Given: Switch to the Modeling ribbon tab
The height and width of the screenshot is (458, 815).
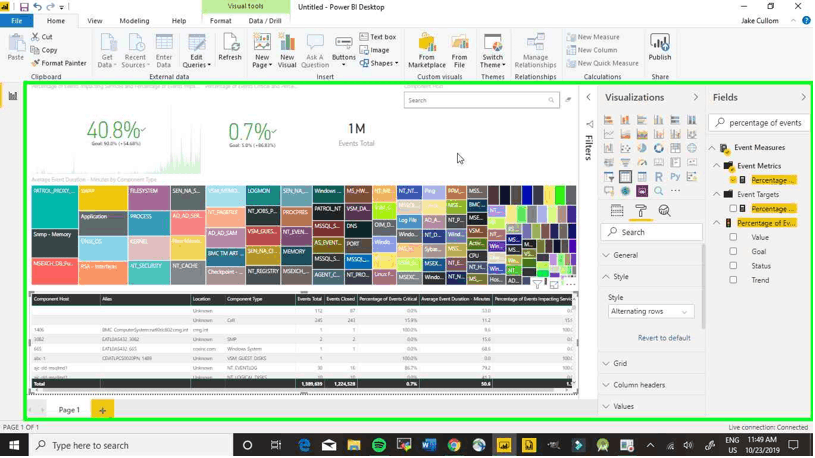Looking at the screenshot, I should (134, 21).
